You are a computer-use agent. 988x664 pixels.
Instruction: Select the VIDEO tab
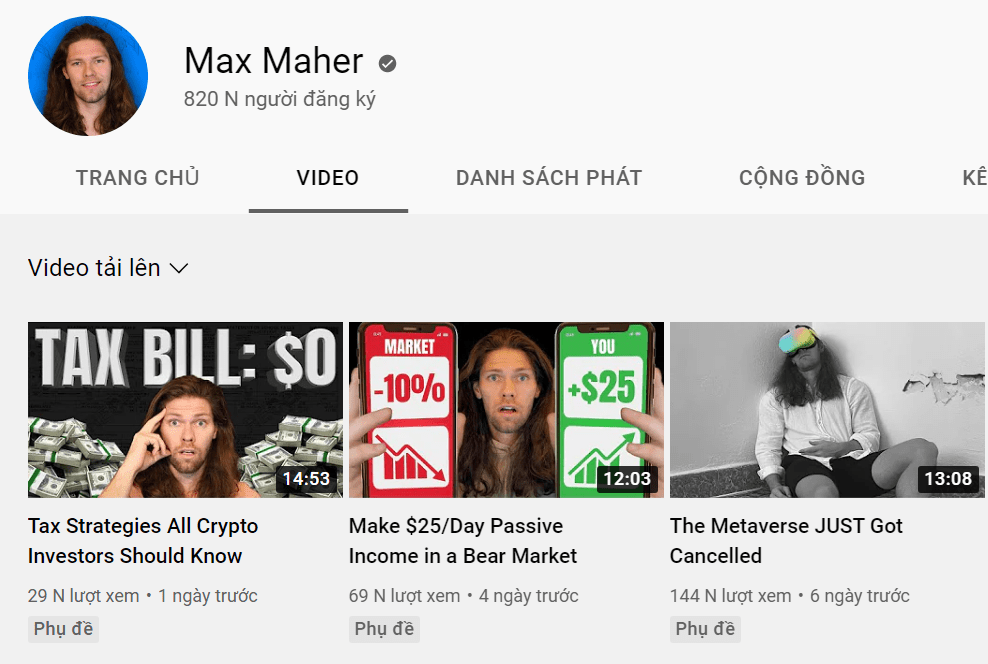pos(328,178)
